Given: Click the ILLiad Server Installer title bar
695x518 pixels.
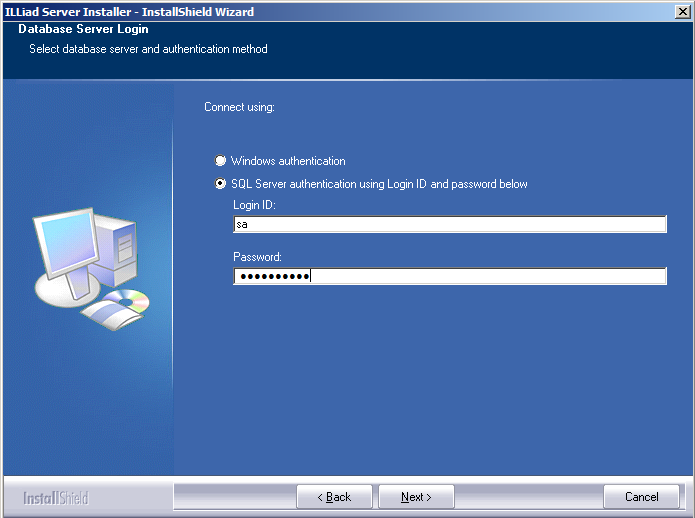Looking at the screenshot, I should [x=300, y=11].
